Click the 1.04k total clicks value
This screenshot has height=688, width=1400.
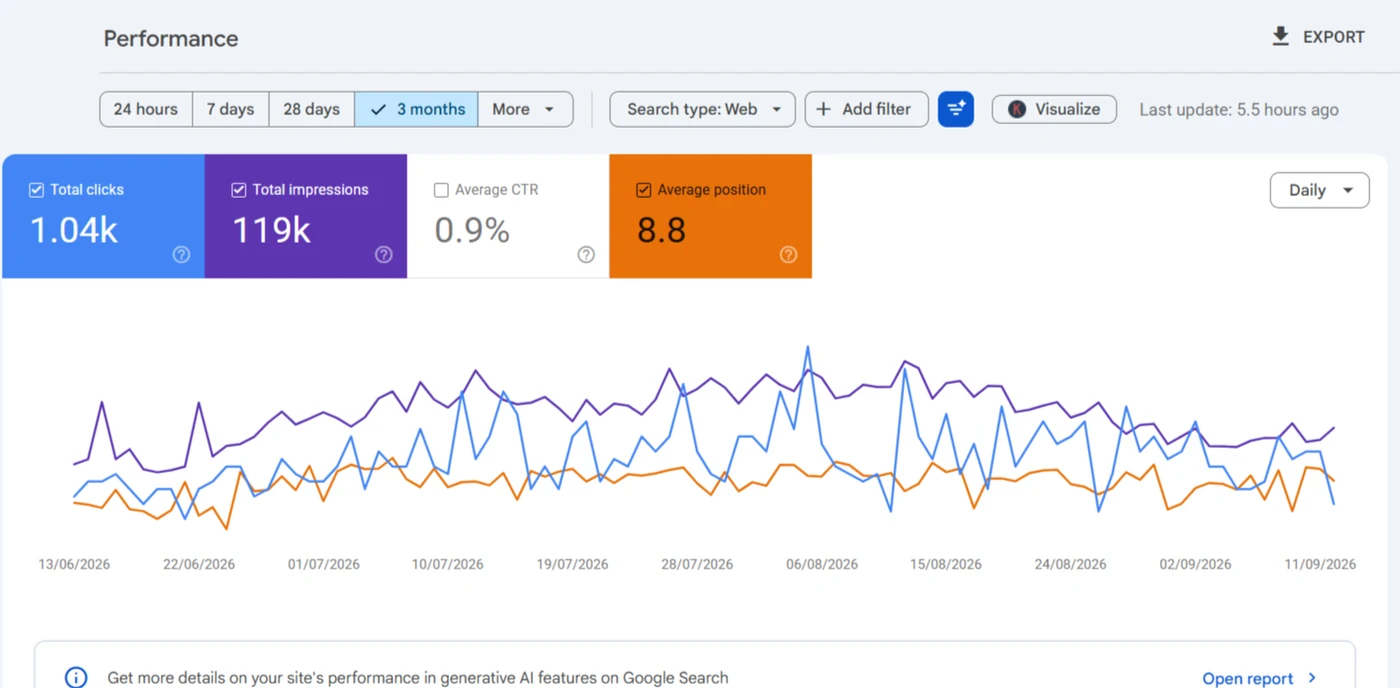[x=74, y=230]
